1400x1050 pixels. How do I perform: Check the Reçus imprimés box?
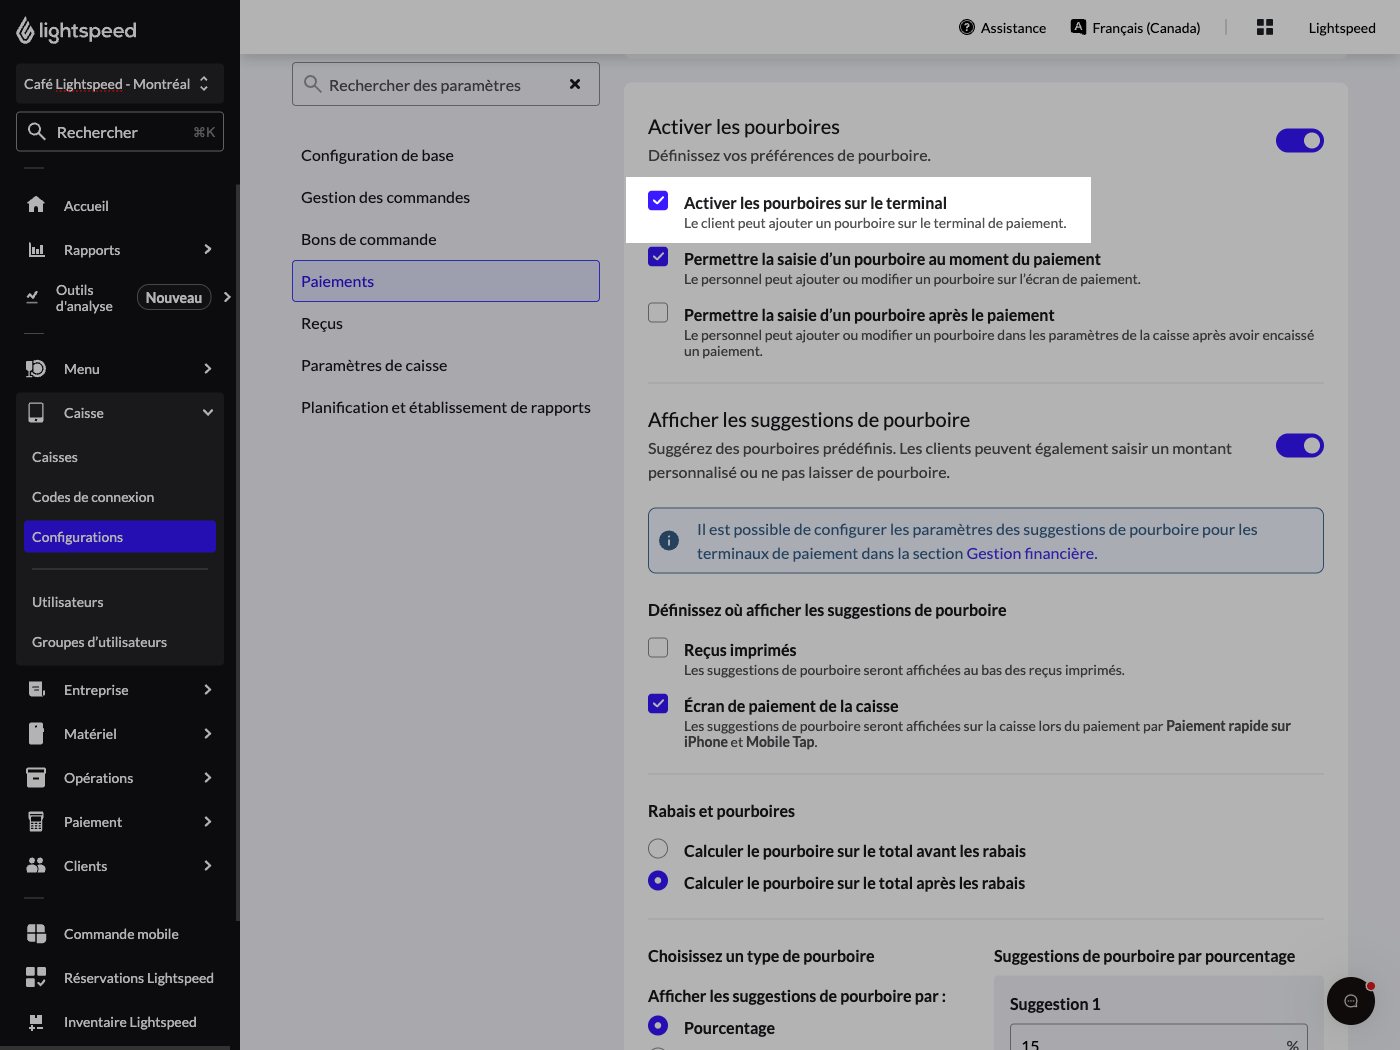658,647
